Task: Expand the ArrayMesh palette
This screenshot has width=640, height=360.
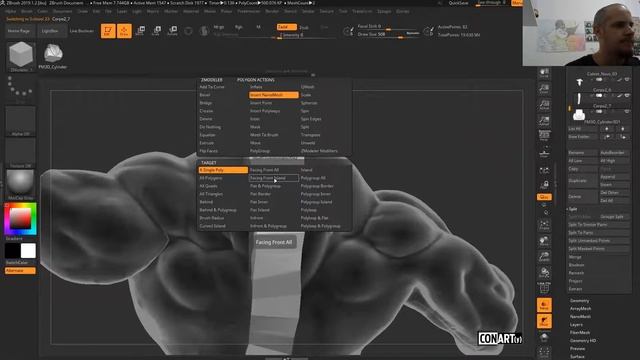Action: (580, 309)
